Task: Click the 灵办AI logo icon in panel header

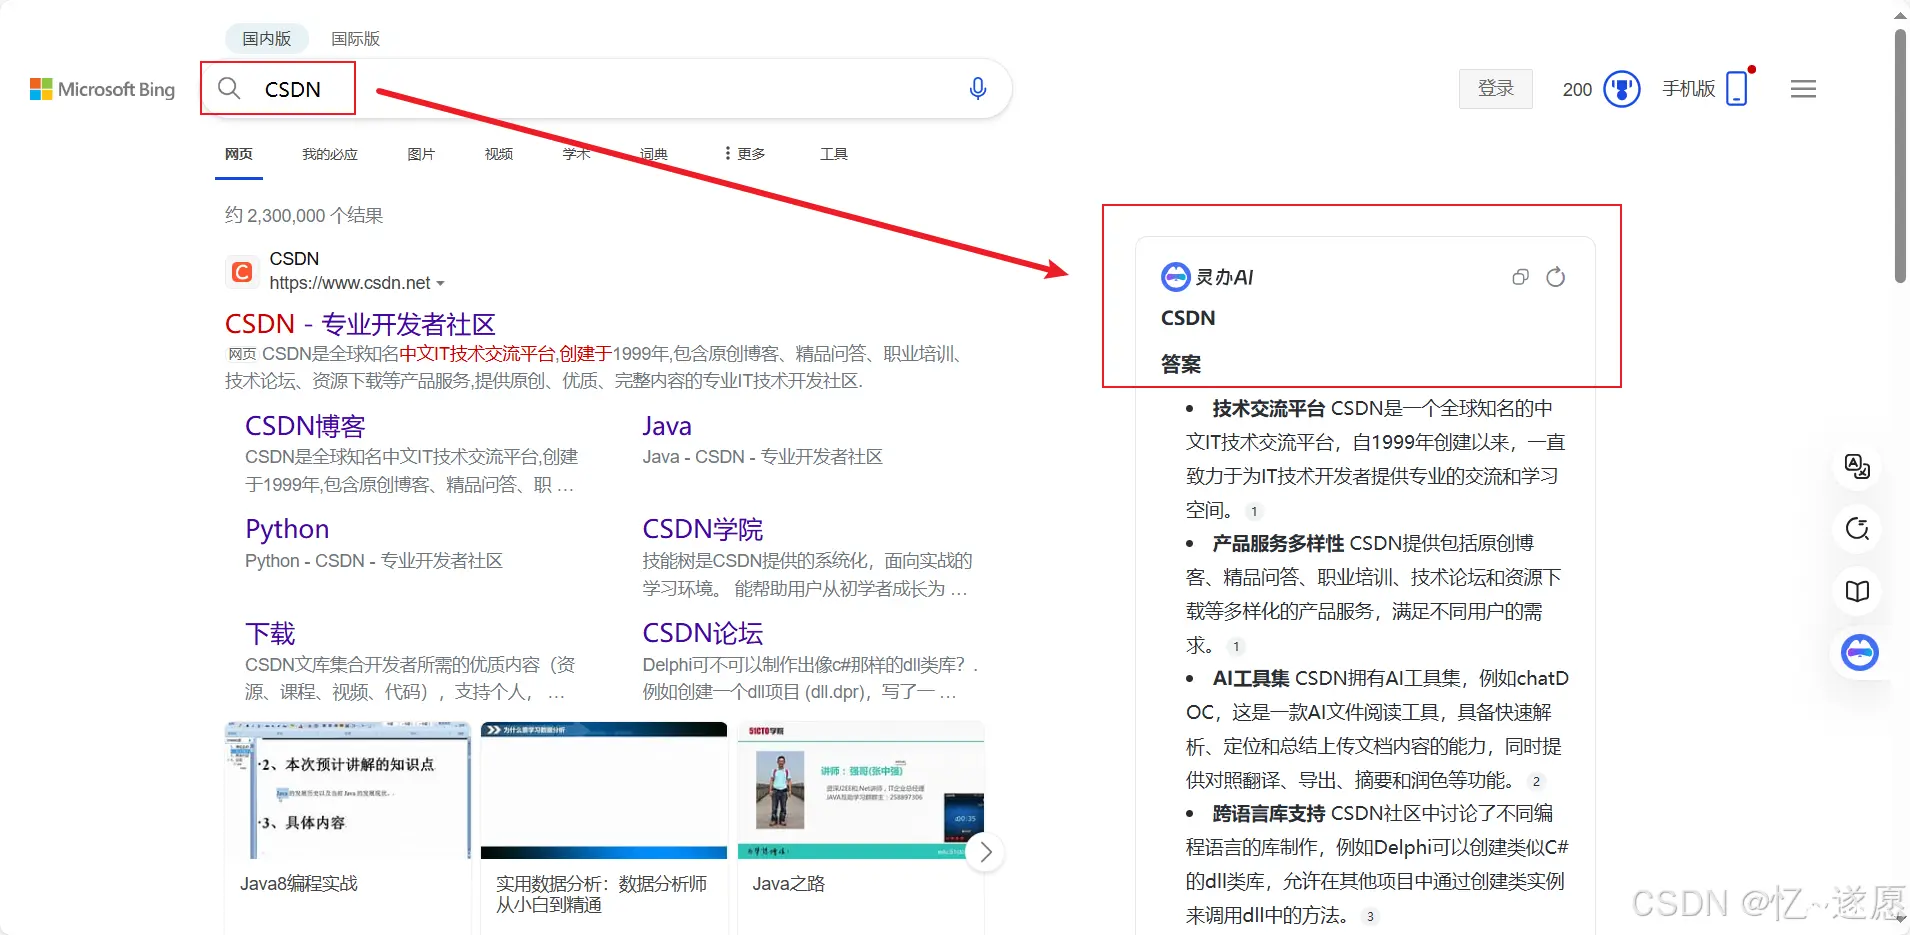Action: 1175,277
